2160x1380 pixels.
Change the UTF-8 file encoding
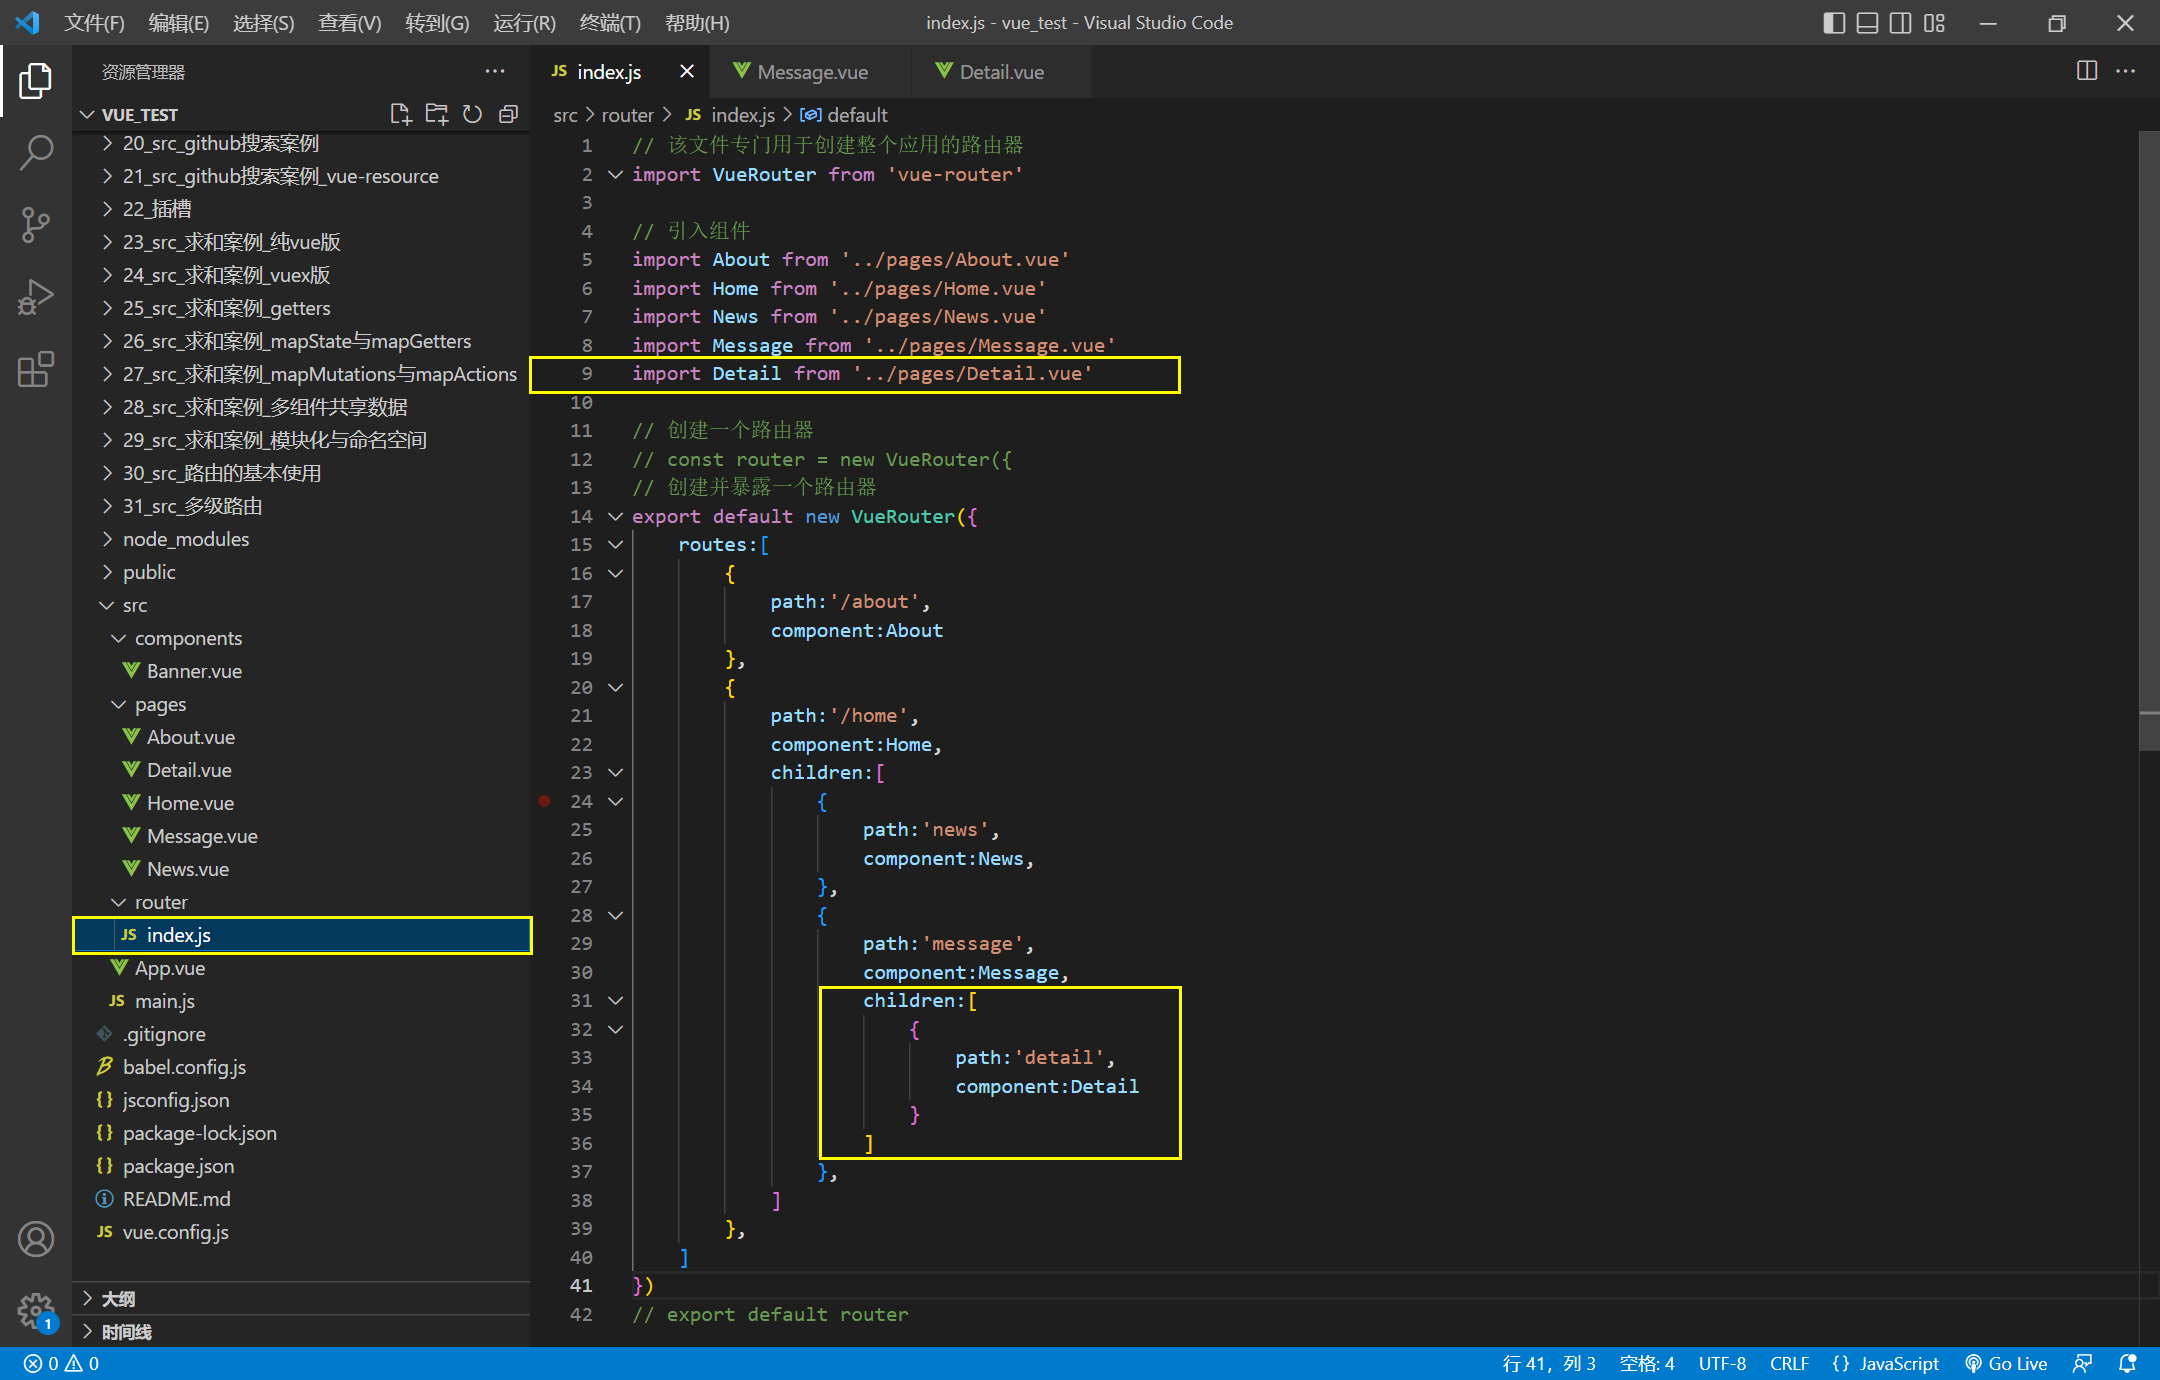click(1721, 1364)
